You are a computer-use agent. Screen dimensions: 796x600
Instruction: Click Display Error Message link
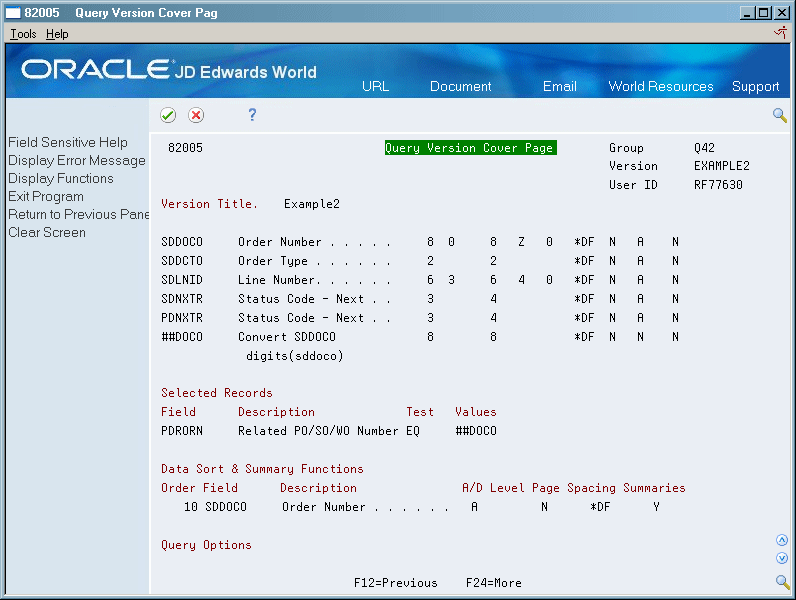tap(77, 161)
